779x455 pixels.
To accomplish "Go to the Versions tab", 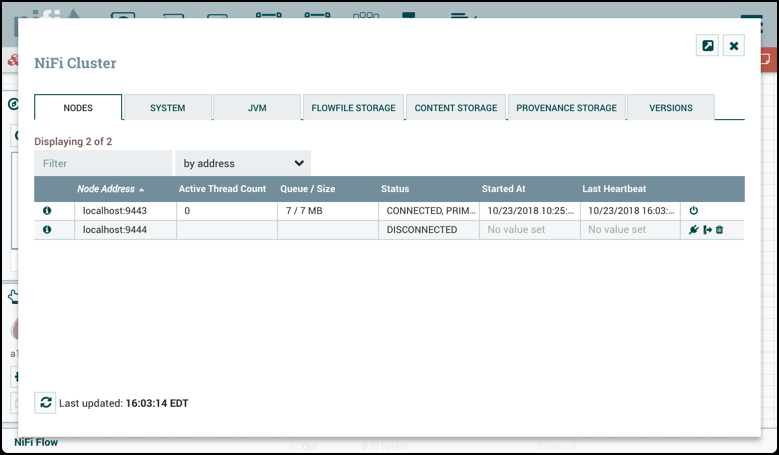I will point(670,108).
